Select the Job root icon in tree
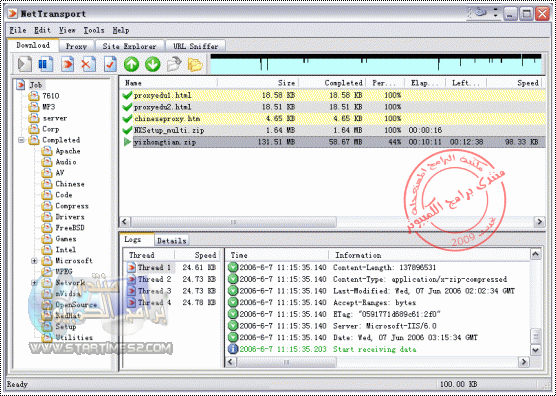 [x=21, y=85]
